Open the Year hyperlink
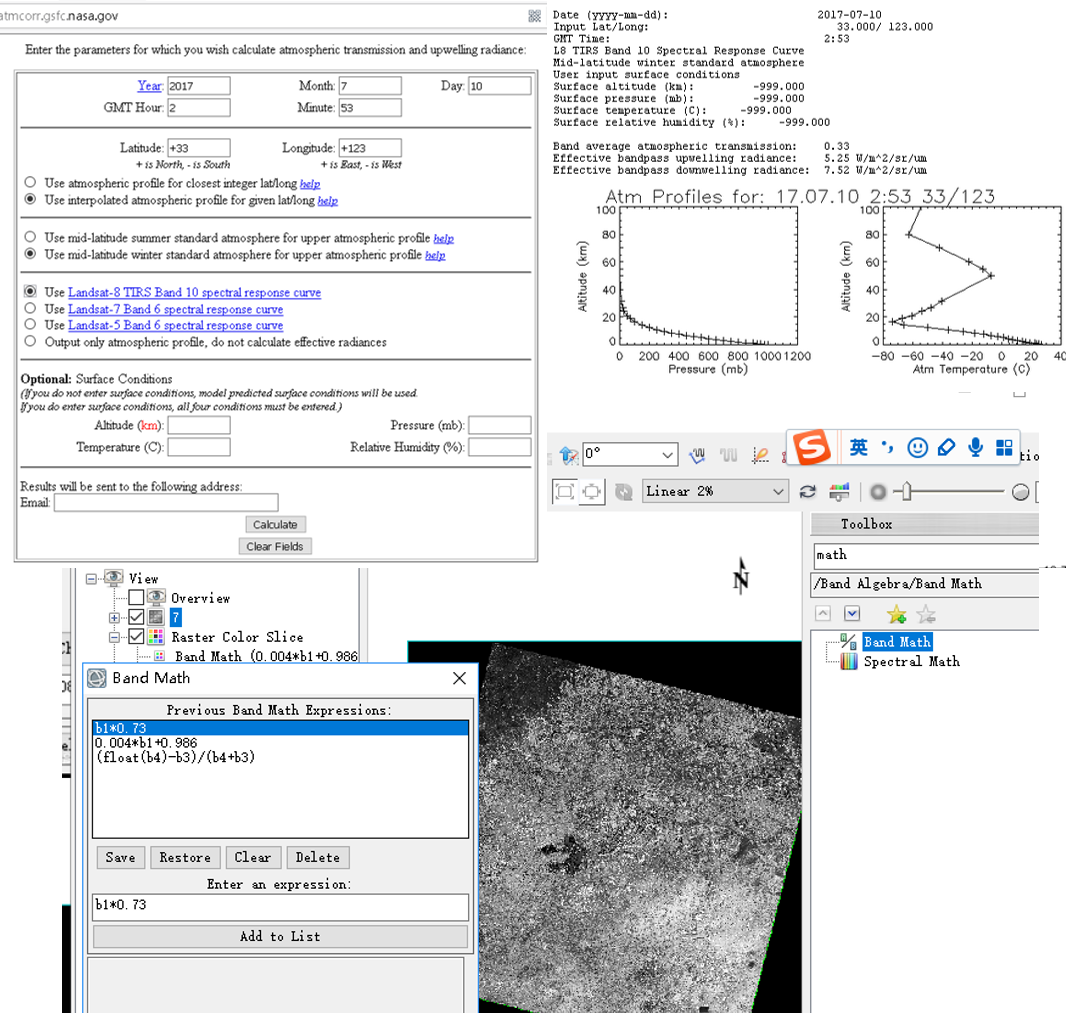The height and width of the screenshot is (1013, 1066). [x=150, y=86]
